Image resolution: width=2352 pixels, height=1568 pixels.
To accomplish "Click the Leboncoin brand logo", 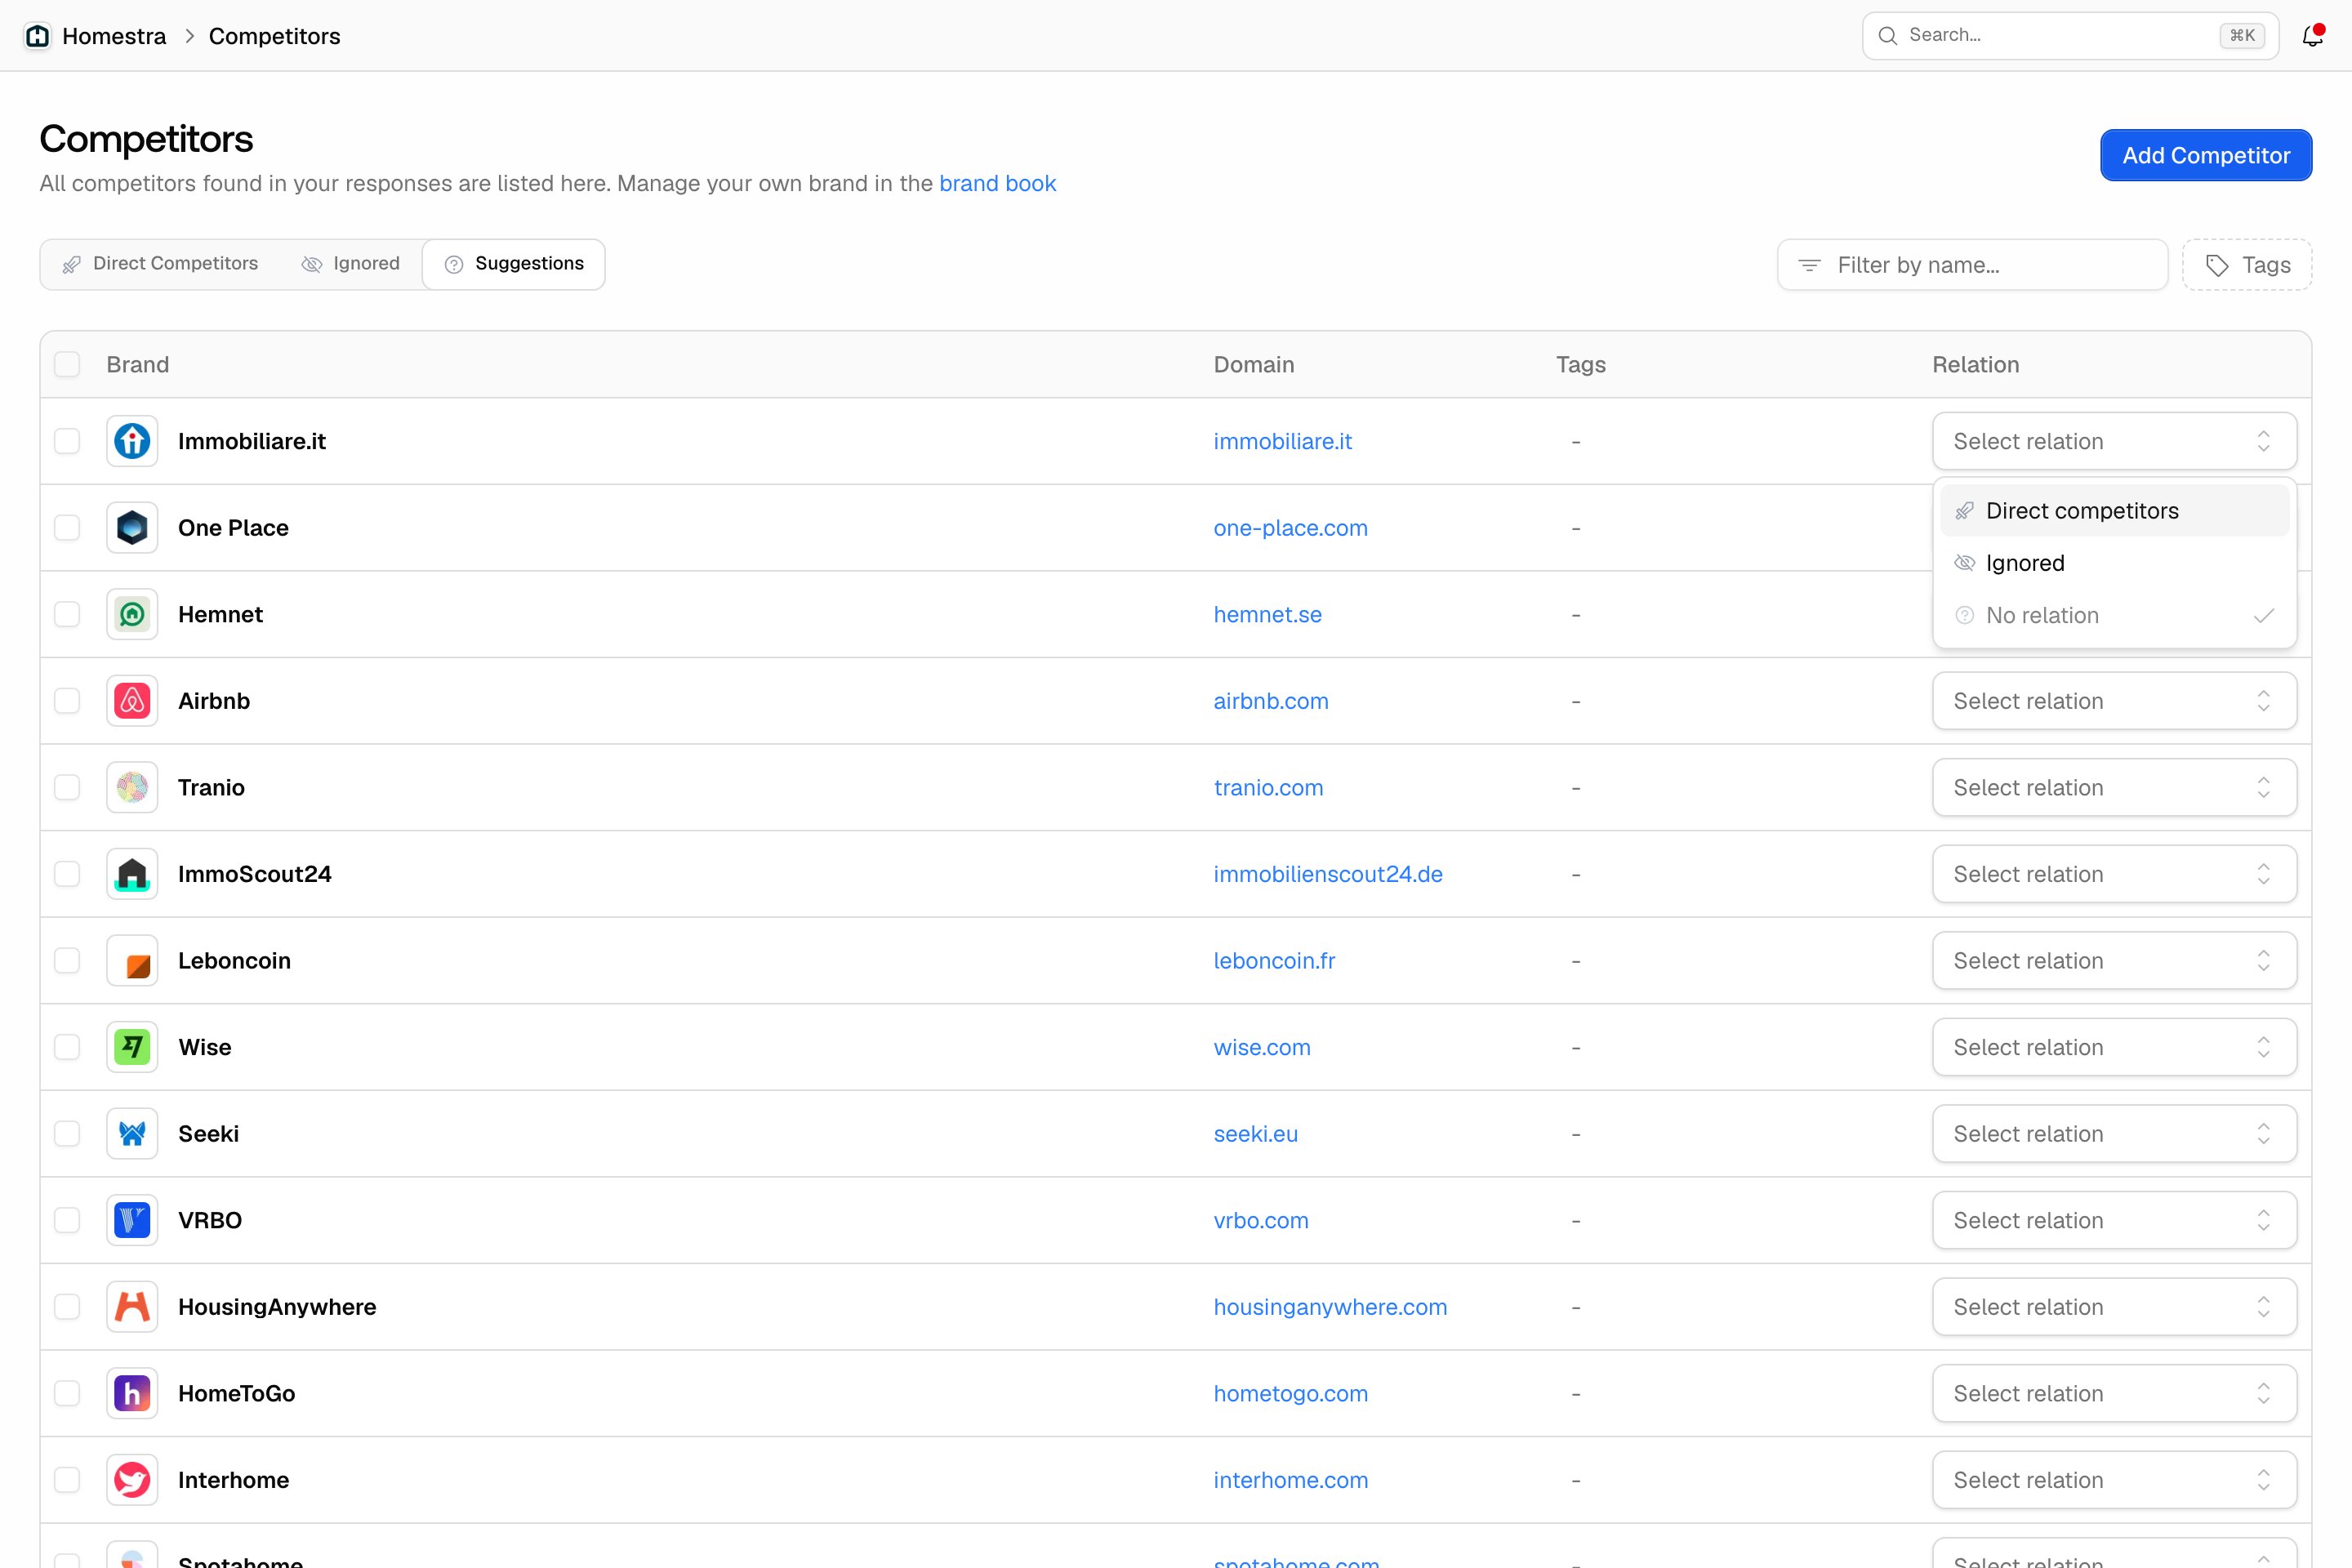I will (132, 961).
